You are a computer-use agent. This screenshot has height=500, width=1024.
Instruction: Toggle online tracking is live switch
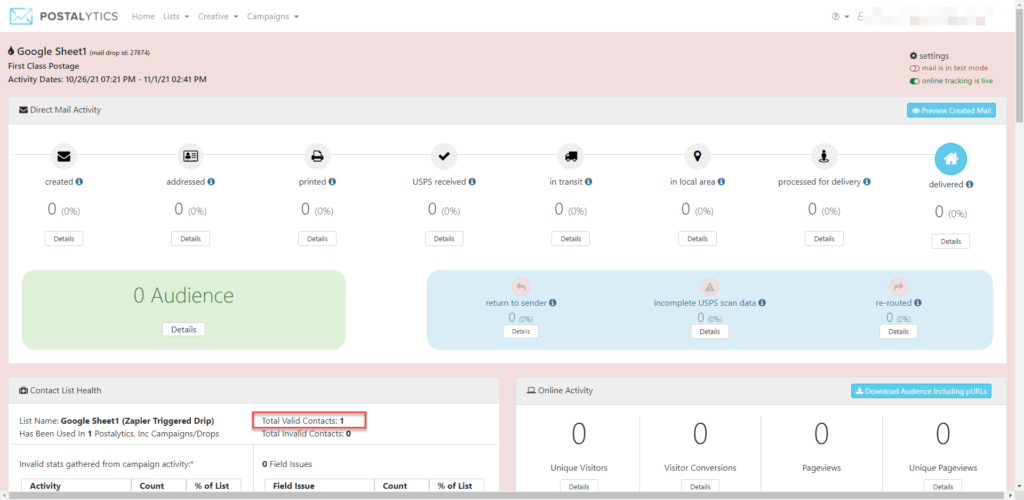(914, 81)
